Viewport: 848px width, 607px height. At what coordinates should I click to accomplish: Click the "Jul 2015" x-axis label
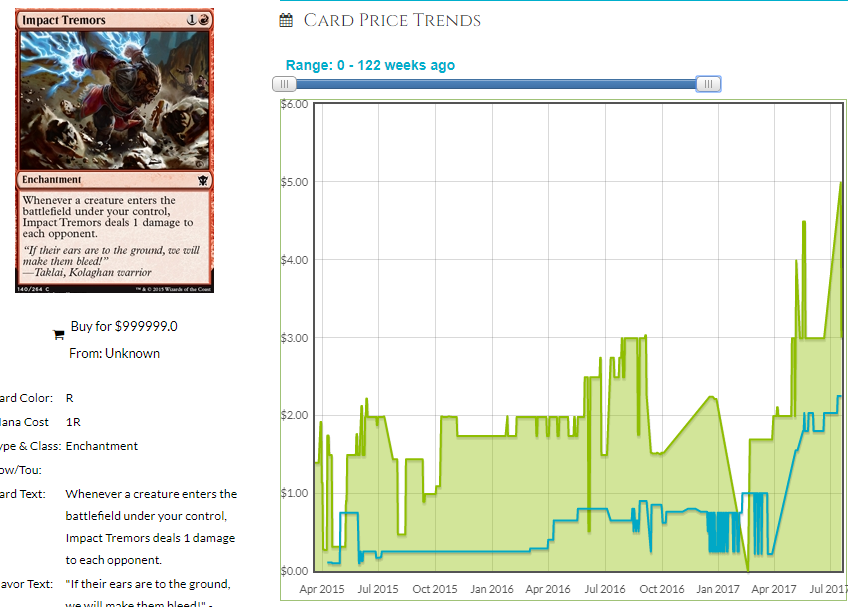(x=378, y=589)
